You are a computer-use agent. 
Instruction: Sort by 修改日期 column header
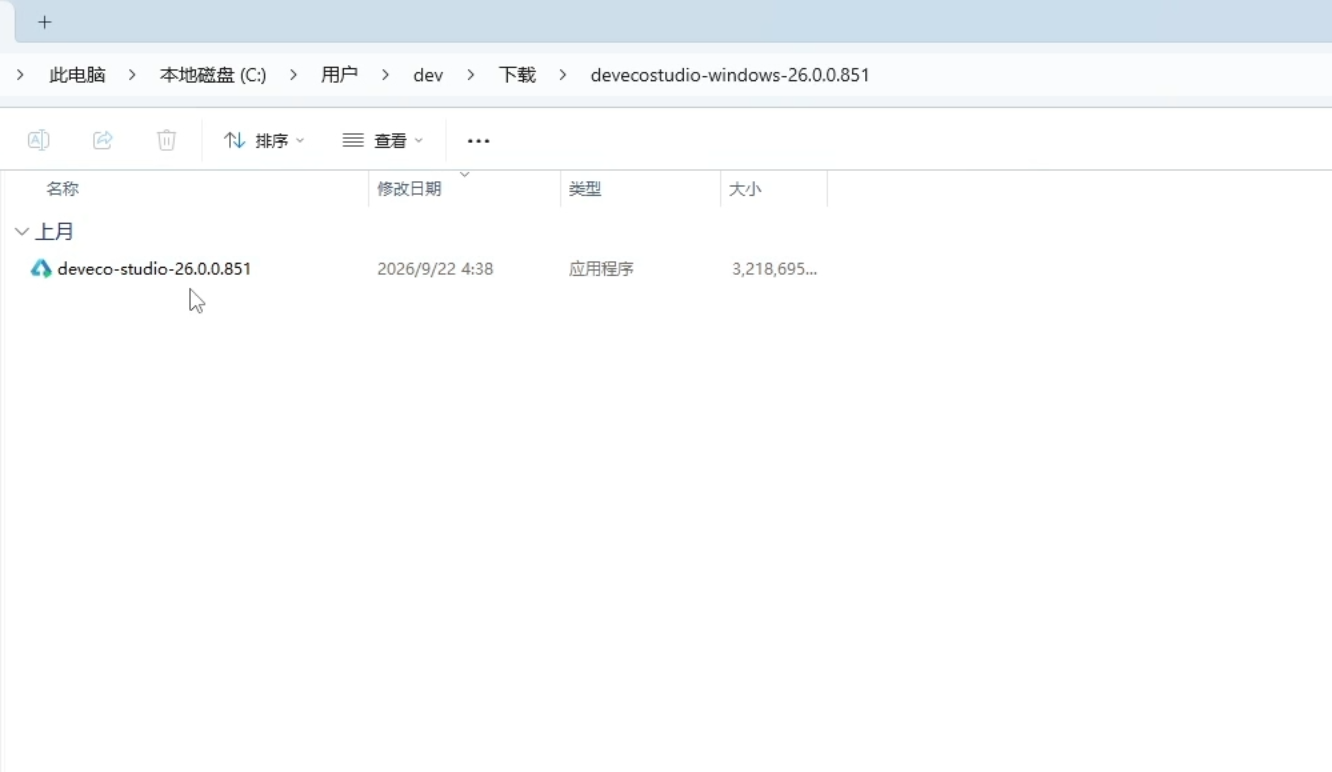click(x=409, y=189)
